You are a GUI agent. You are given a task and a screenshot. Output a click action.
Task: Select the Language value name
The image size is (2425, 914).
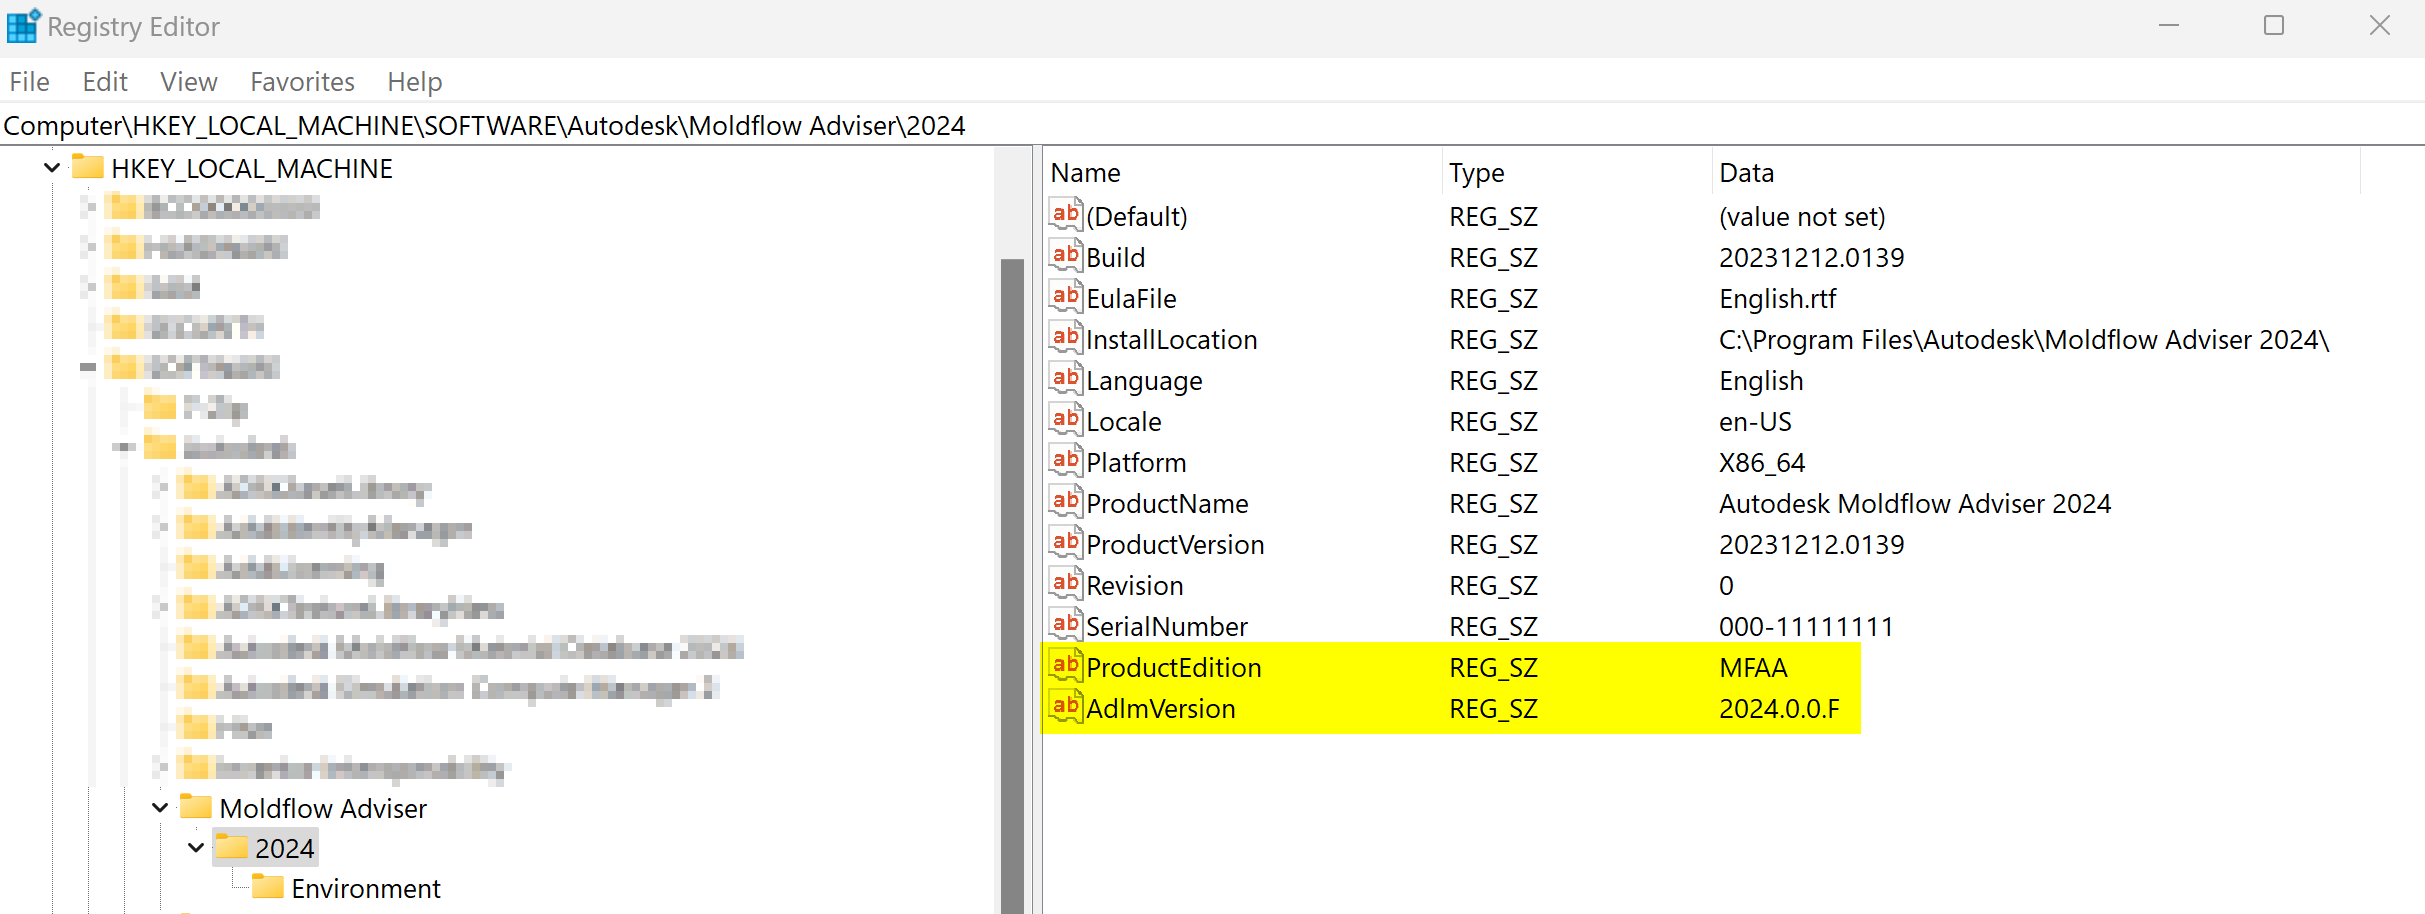pos(1144,380)
